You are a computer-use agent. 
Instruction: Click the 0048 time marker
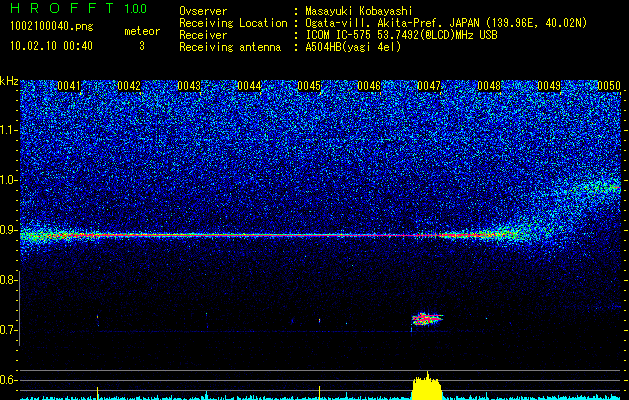tap(489, 86)
